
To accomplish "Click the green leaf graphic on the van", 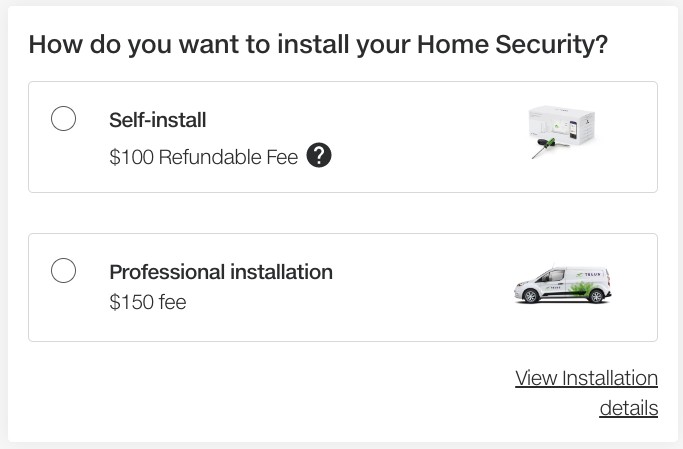I will 583,288.
